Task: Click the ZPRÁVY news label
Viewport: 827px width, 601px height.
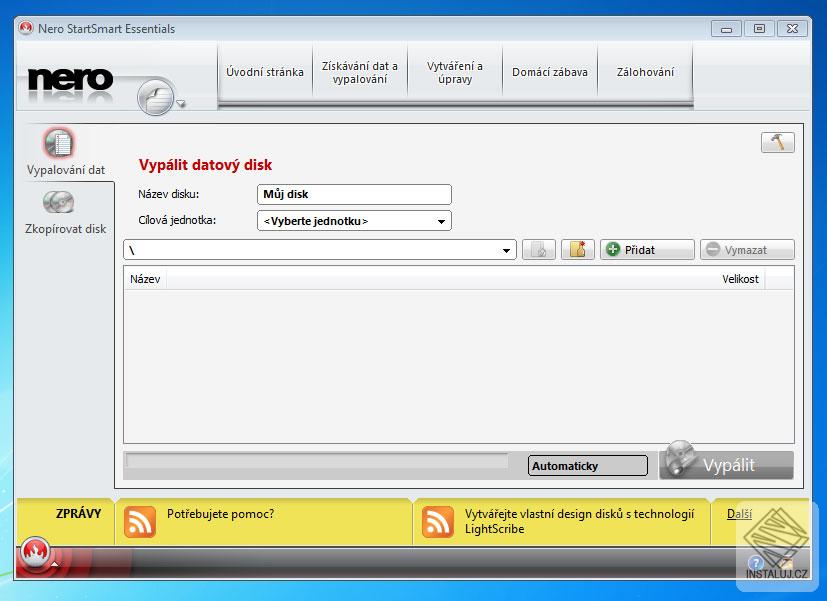Action: pyautogui.click(x=78, y=513)
